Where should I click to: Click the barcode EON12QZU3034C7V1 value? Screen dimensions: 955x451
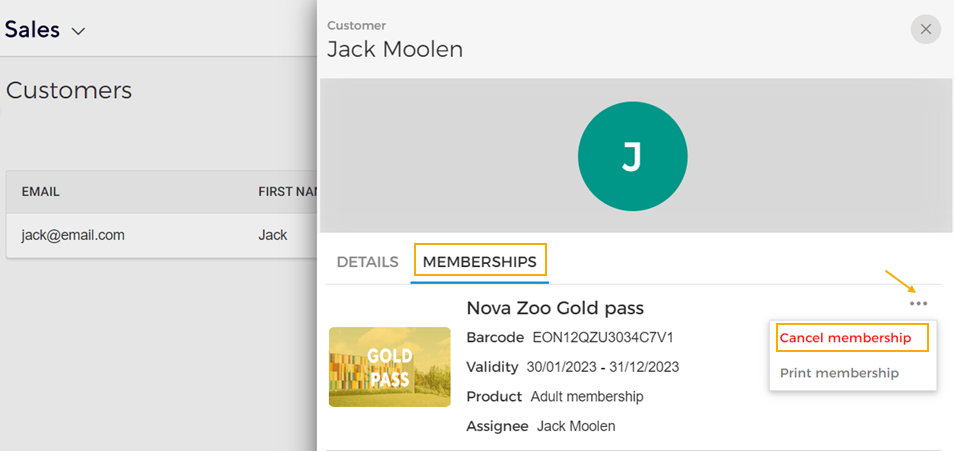click(603, 337)
